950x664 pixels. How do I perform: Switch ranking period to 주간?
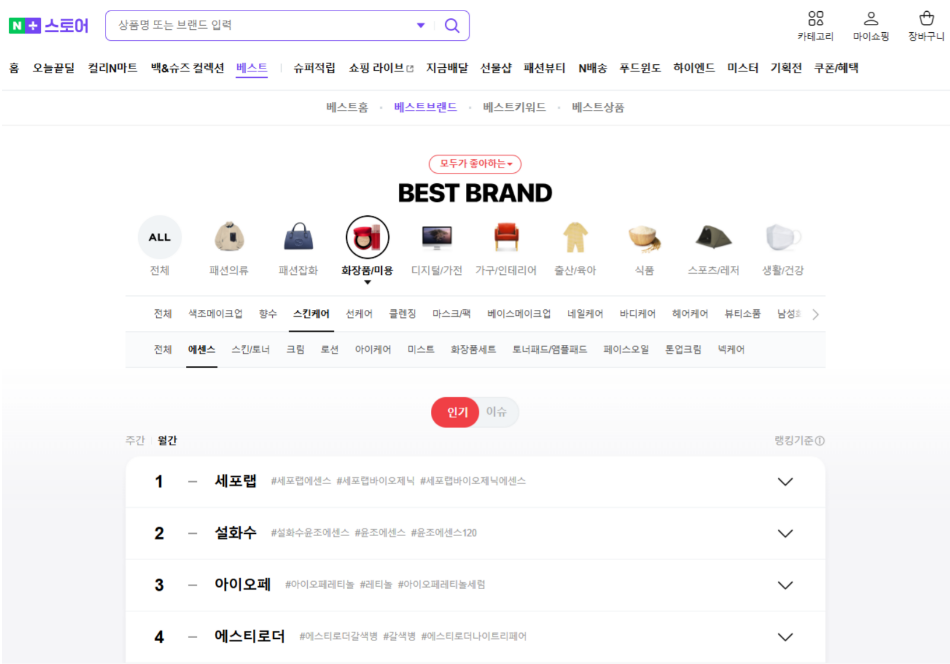click(x=135, y=440)
